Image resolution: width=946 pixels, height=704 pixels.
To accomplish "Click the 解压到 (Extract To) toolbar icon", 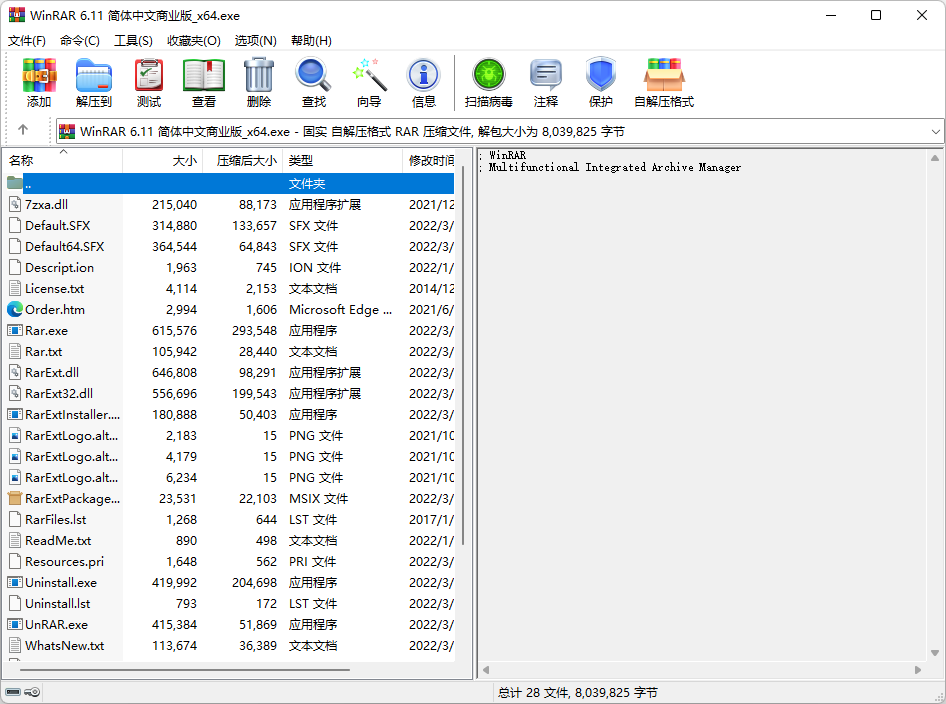I will tap(94, 76).
